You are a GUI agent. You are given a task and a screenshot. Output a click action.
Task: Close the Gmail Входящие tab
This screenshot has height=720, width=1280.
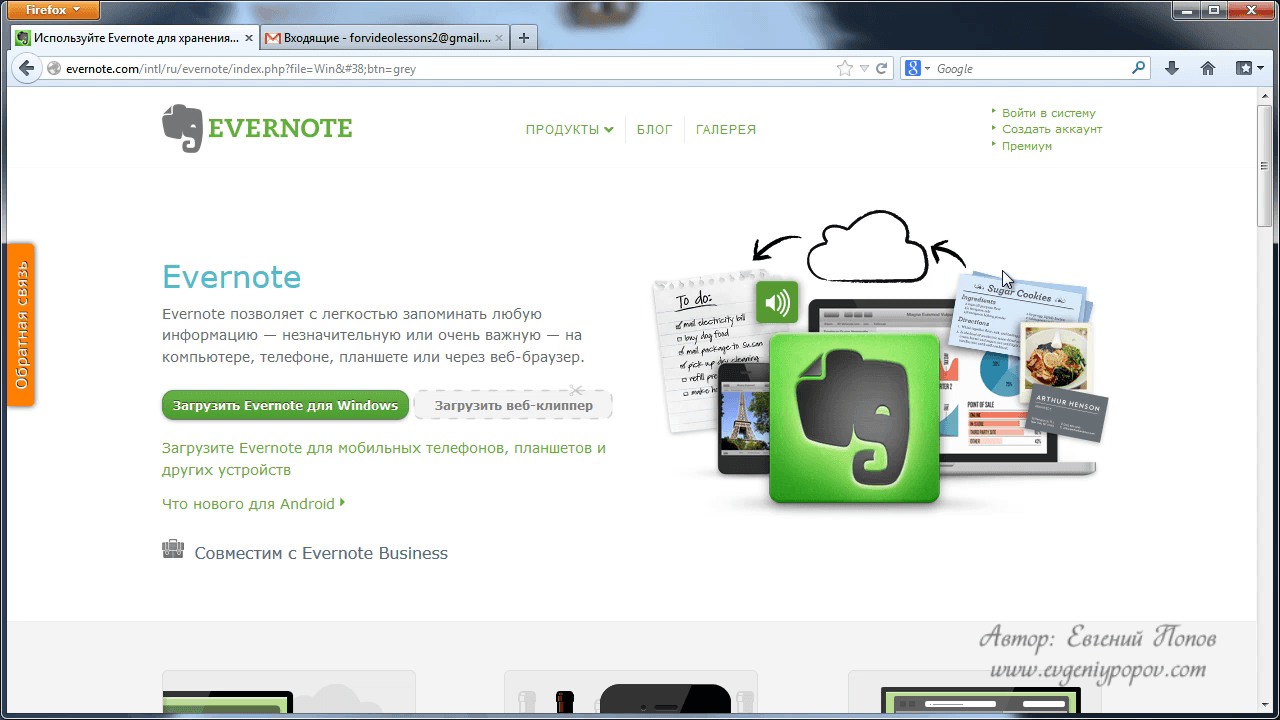pos(499,38)
